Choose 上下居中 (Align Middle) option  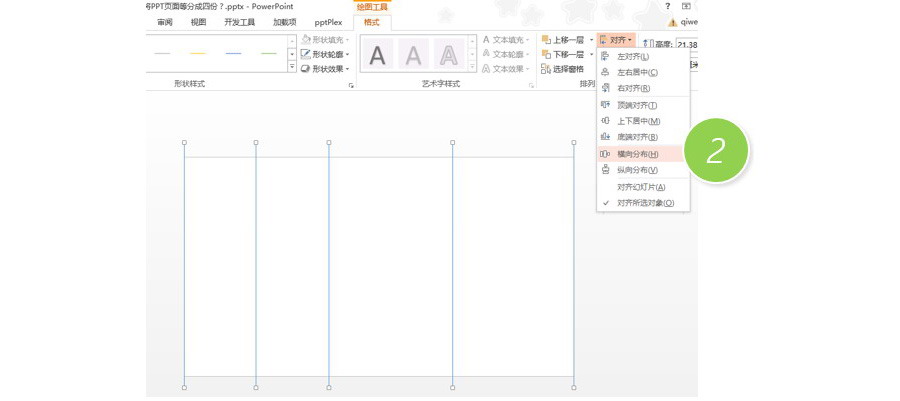click(638, 121)
